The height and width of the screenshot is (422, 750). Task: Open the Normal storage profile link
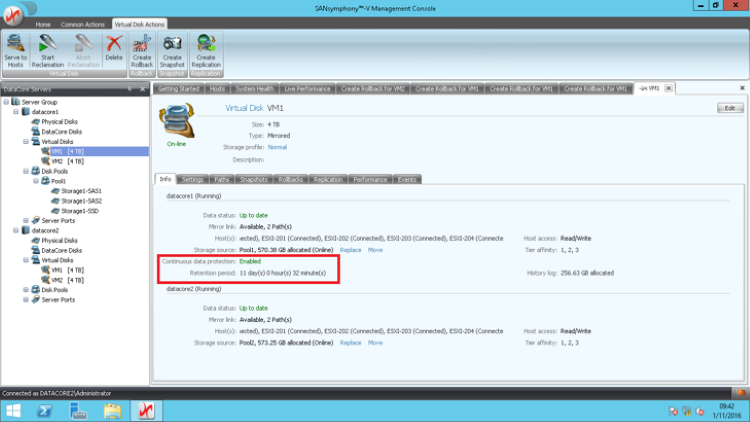(x=276, y=147)
